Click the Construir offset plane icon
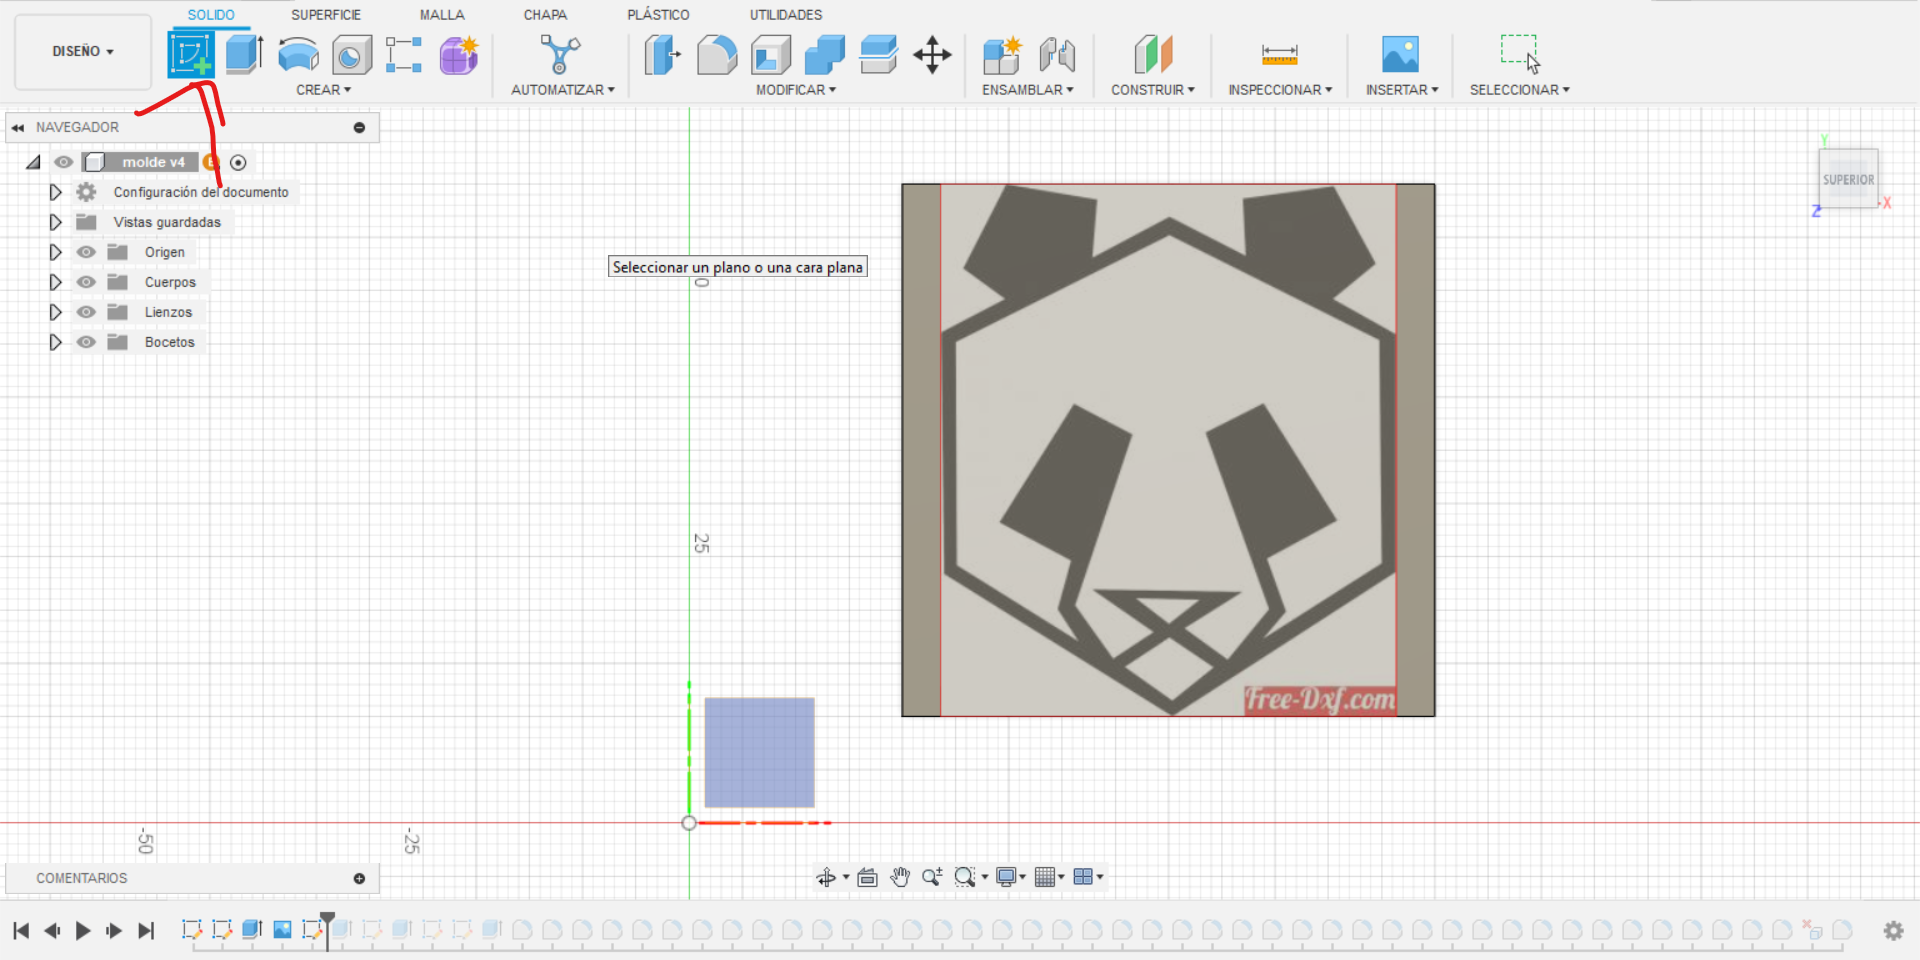 (x=1153, y=54)
